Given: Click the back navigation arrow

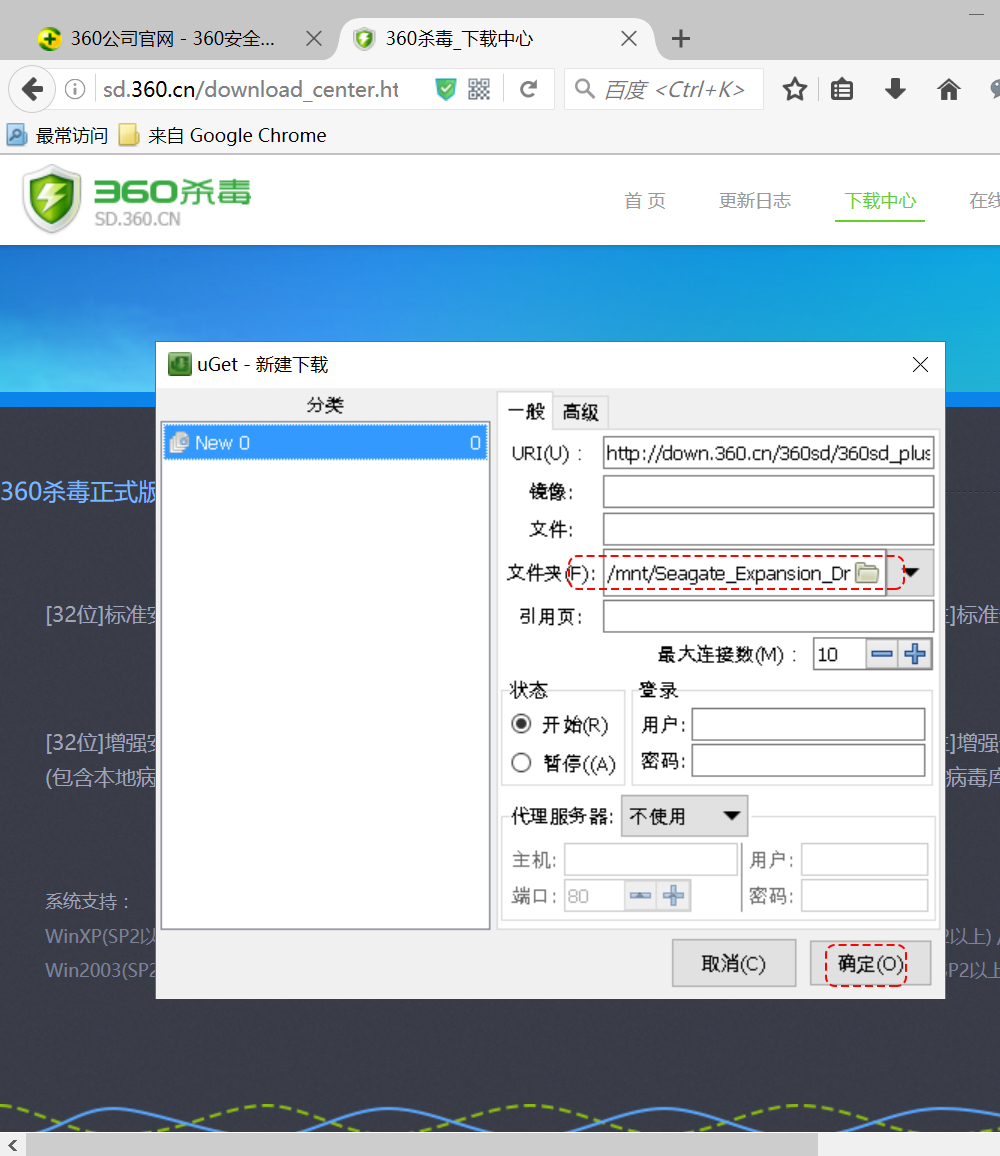Looking at the screenshot, I should tap(31, 89).
